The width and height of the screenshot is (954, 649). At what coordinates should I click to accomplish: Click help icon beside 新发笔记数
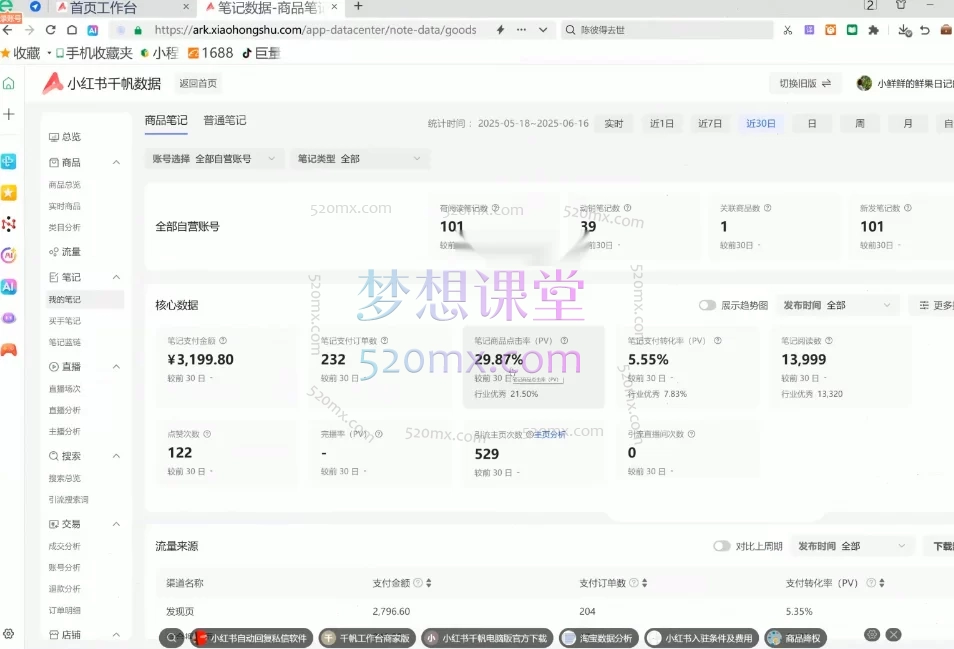click(908, 207)
